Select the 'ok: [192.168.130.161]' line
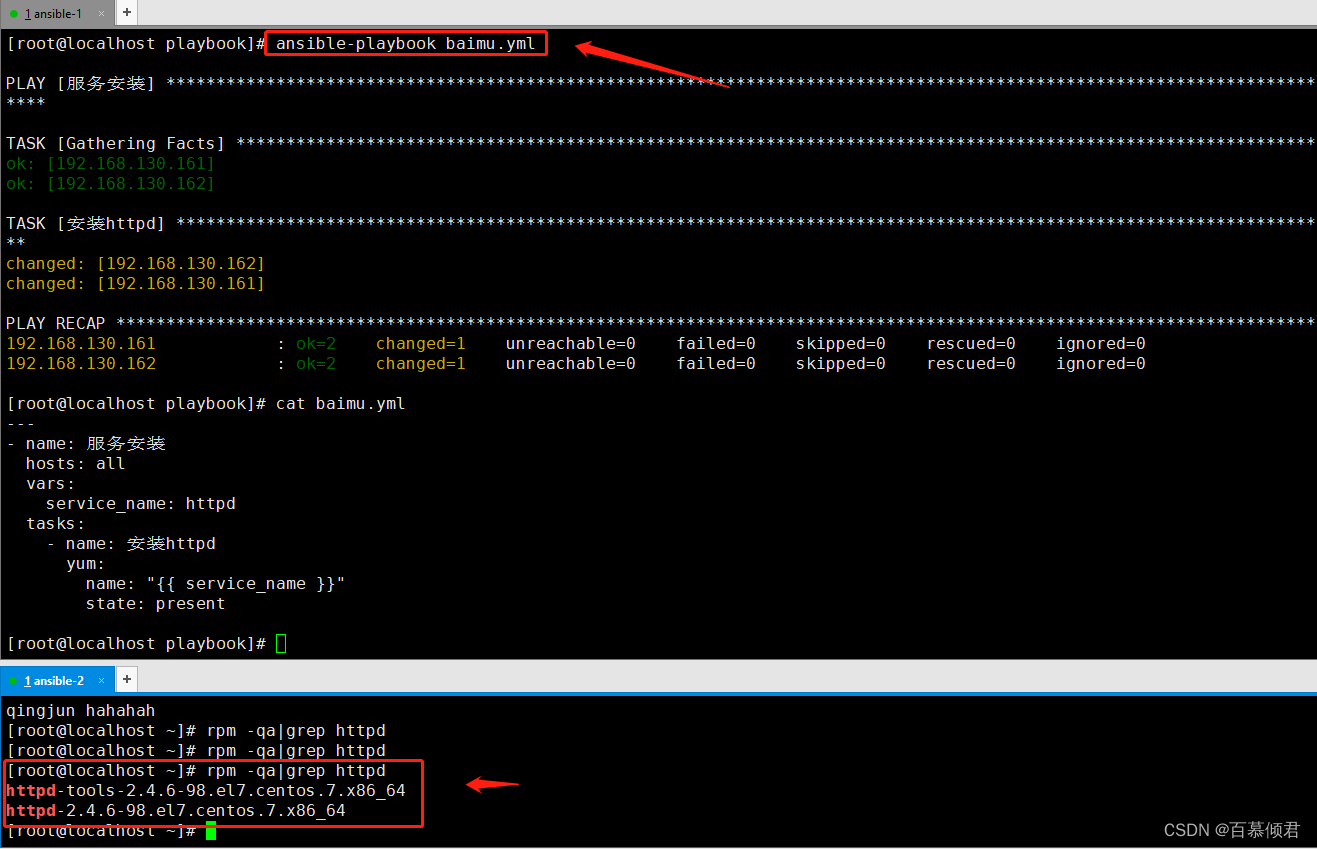The height and width of the screenshot is (849, 1317). (x=110, y=164)
